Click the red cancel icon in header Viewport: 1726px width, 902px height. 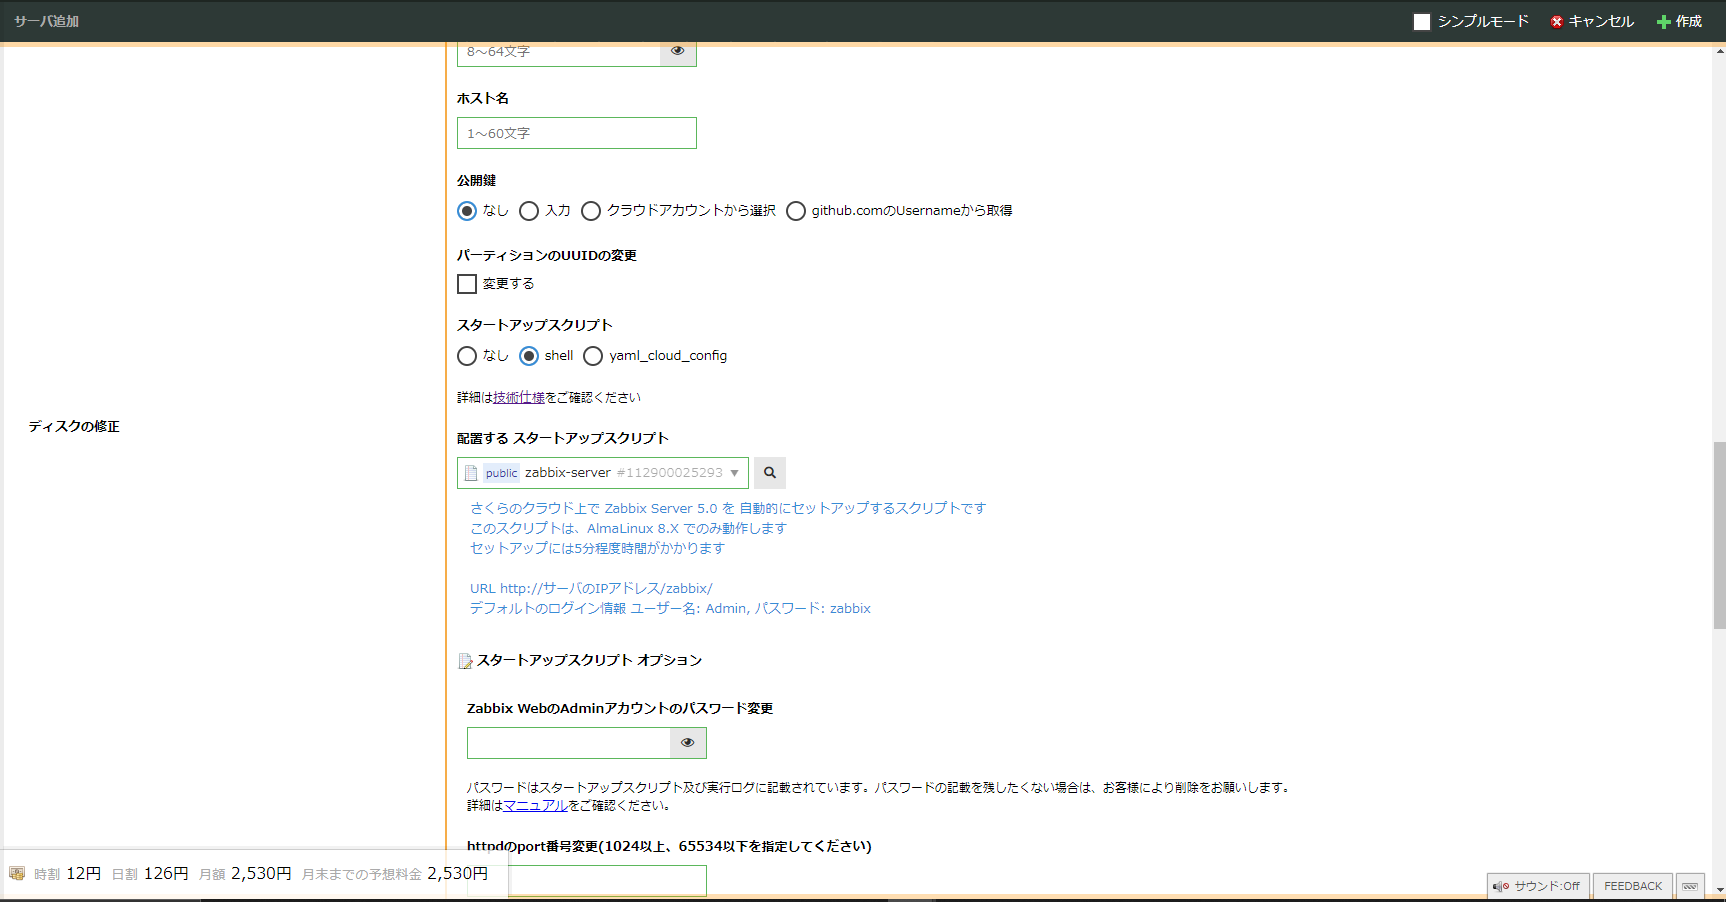point(1556,22)
